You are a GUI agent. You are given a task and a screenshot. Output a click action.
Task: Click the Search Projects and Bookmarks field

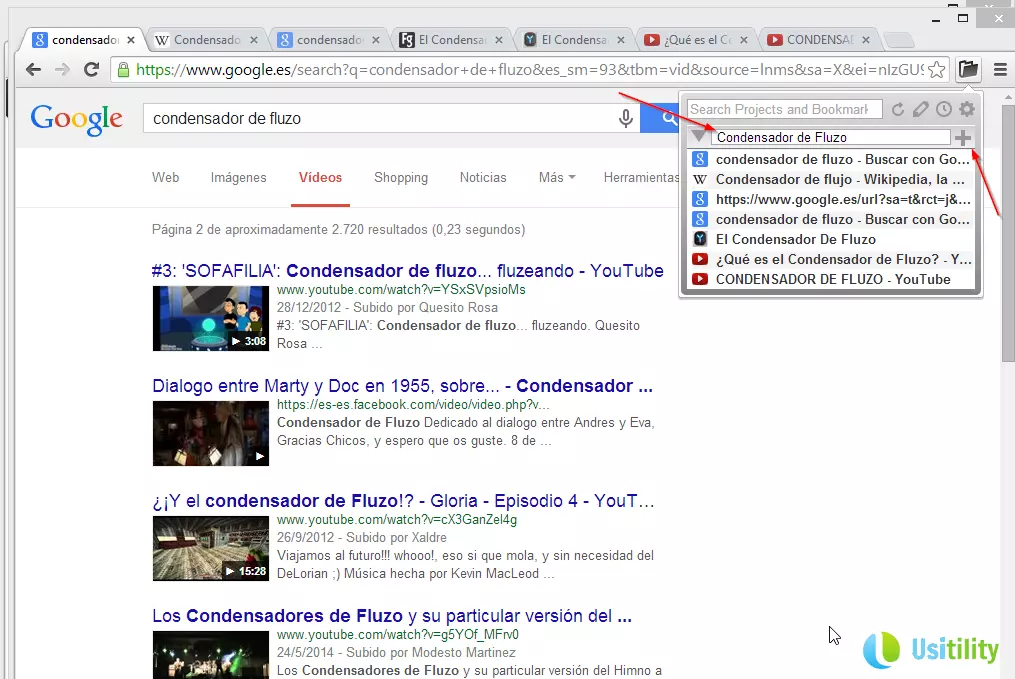tap(784, 109)
